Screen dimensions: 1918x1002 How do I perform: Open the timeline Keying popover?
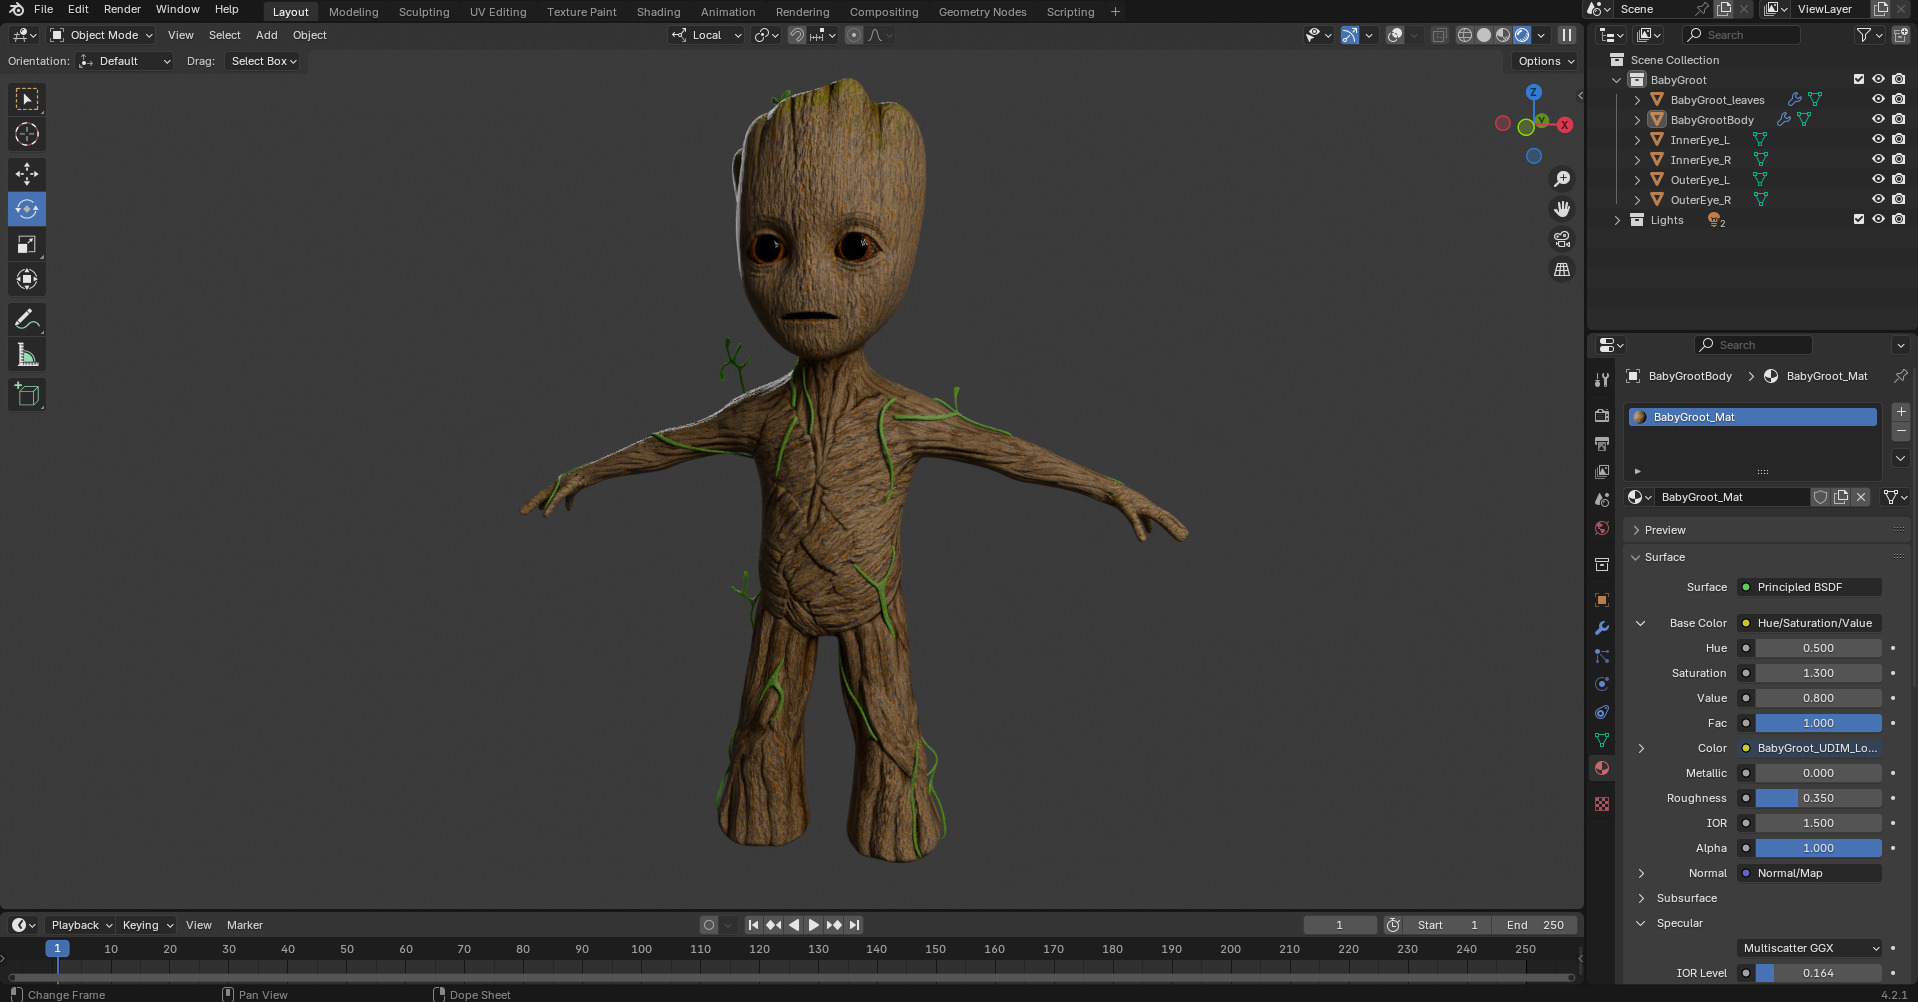[x=146, y=925]
